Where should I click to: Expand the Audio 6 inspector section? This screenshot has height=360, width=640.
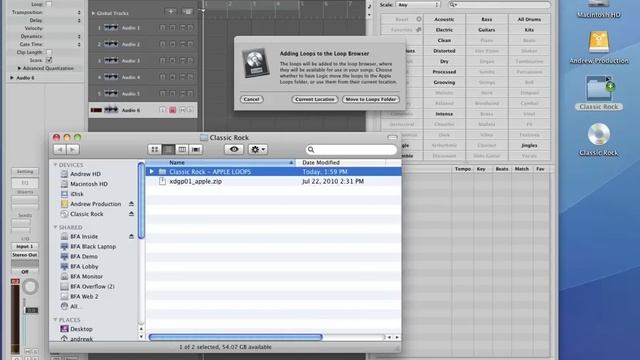pos(12,78)
